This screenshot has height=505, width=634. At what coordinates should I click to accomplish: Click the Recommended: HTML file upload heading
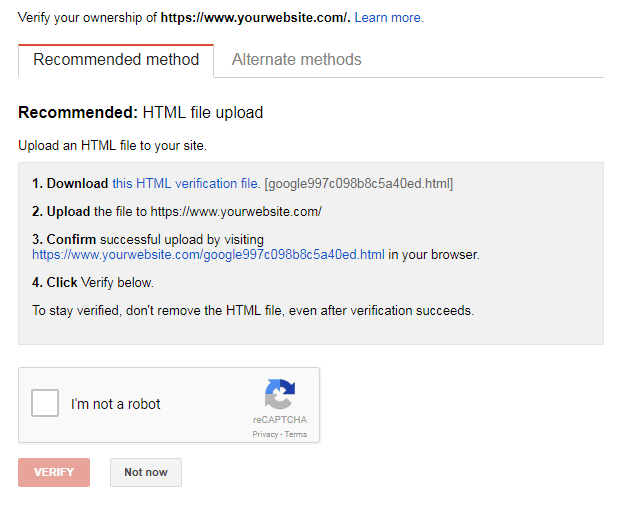pyautogui.click(x=141, y=112)
